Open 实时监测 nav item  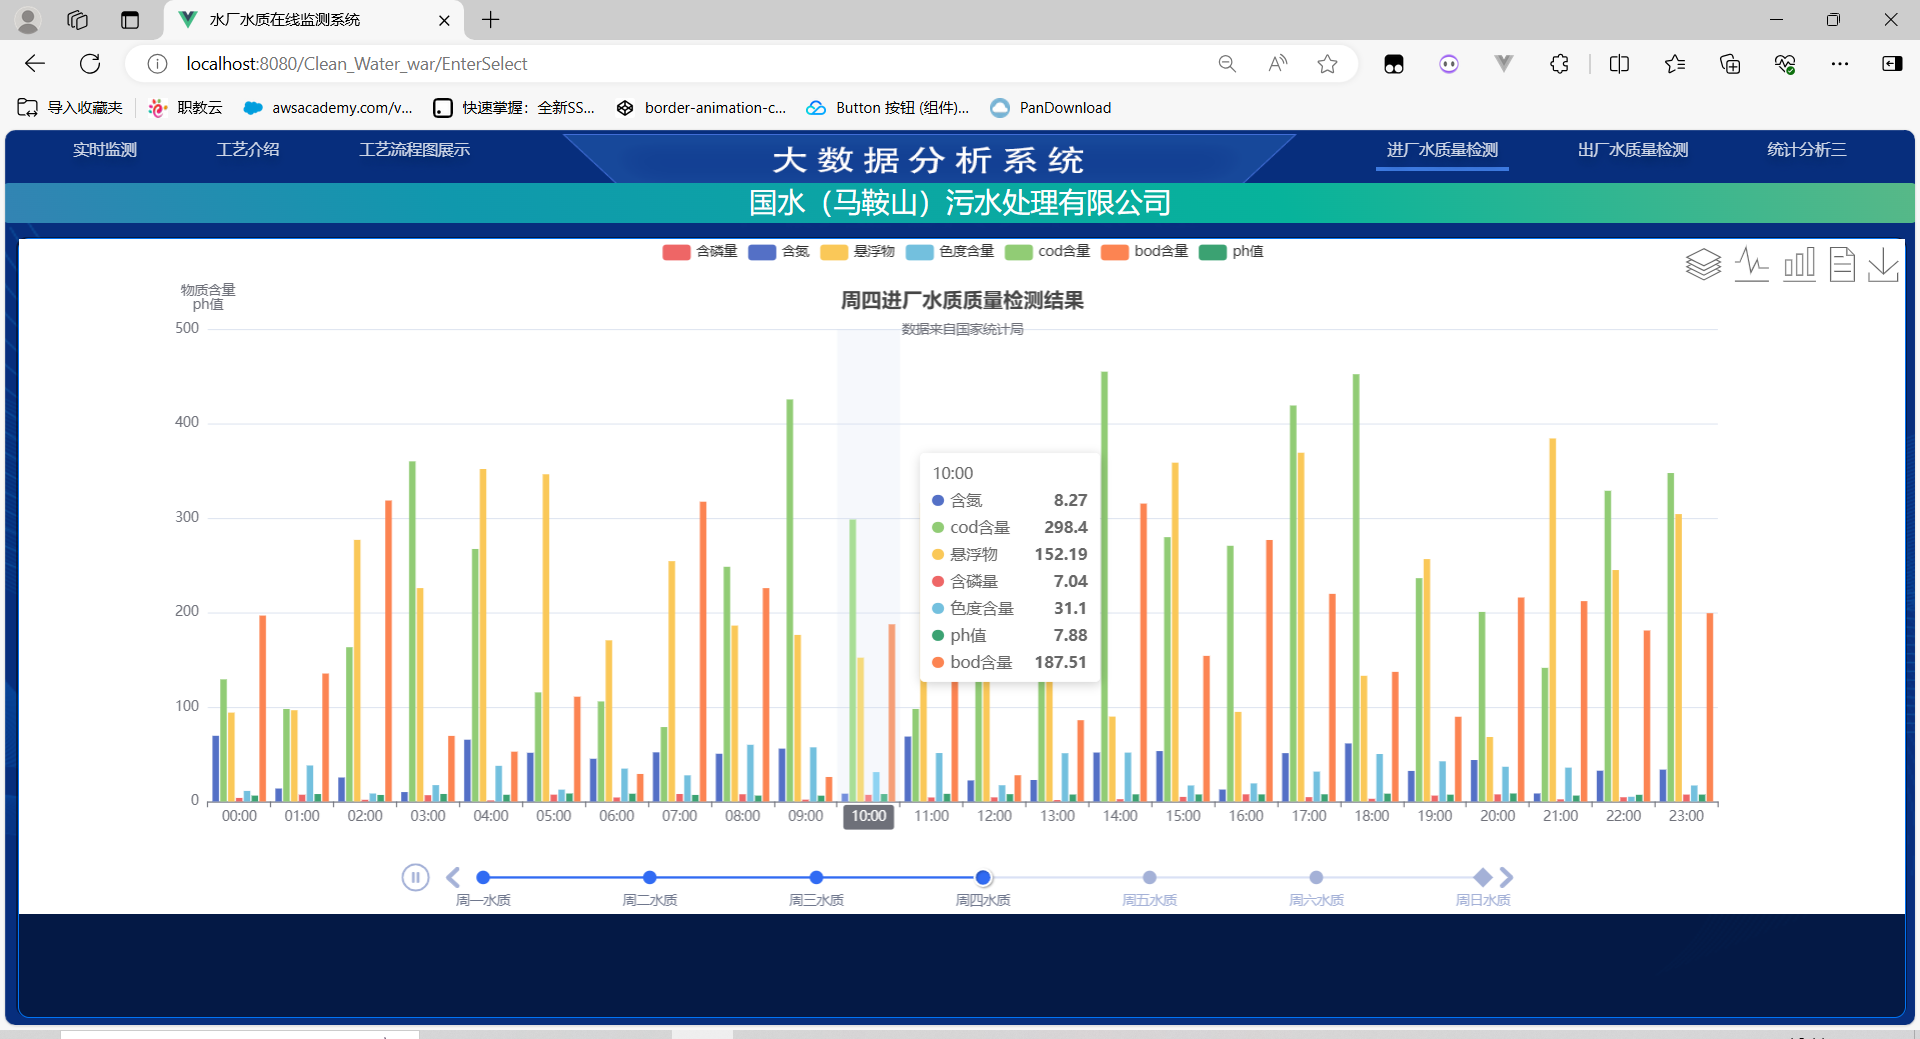click(105, 150)
